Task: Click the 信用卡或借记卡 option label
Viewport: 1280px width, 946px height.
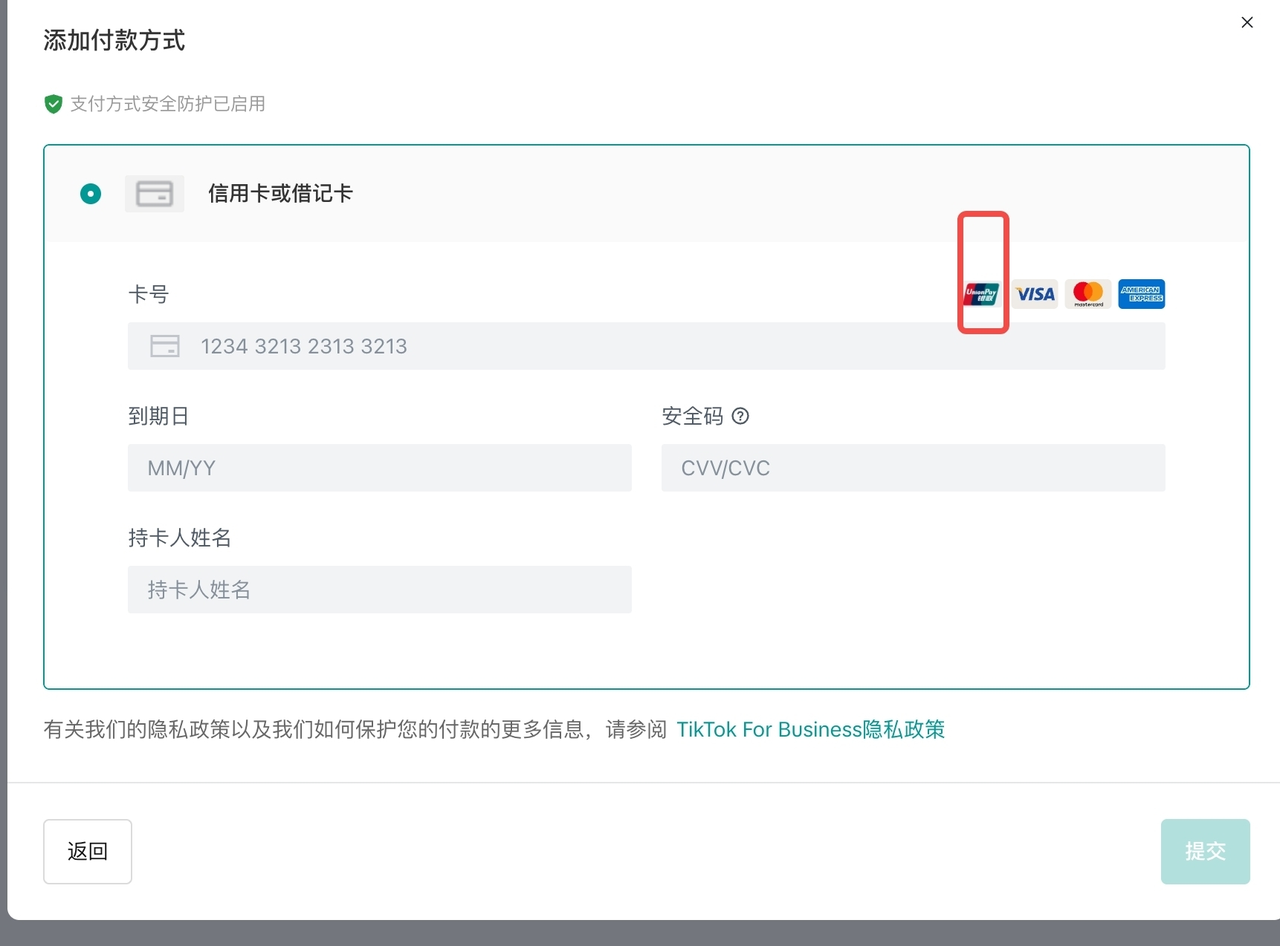Action: [x=280, y=194]
